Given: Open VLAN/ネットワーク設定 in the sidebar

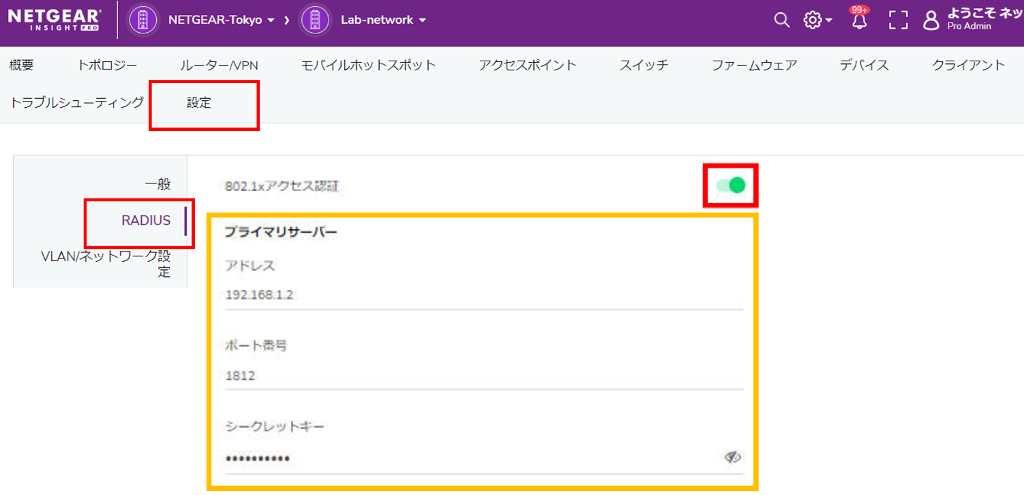Looking at the screenshot, I should pyautogui.click(x=106, y=263).
